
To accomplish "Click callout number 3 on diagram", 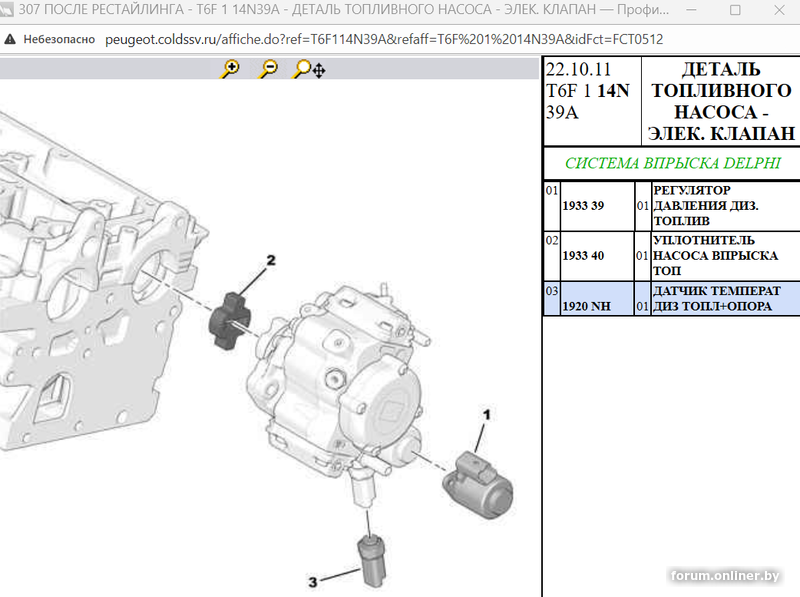I will (313, 582).
